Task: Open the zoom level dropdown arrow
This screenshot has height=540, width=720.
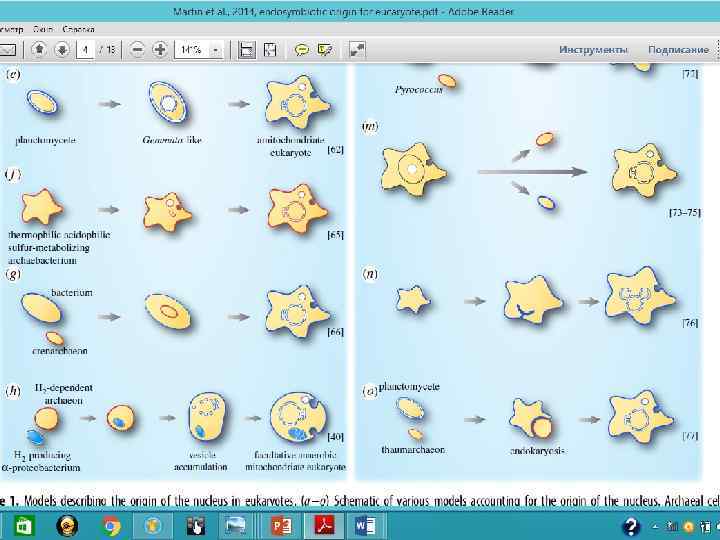Action: click(x=216, y=50)
